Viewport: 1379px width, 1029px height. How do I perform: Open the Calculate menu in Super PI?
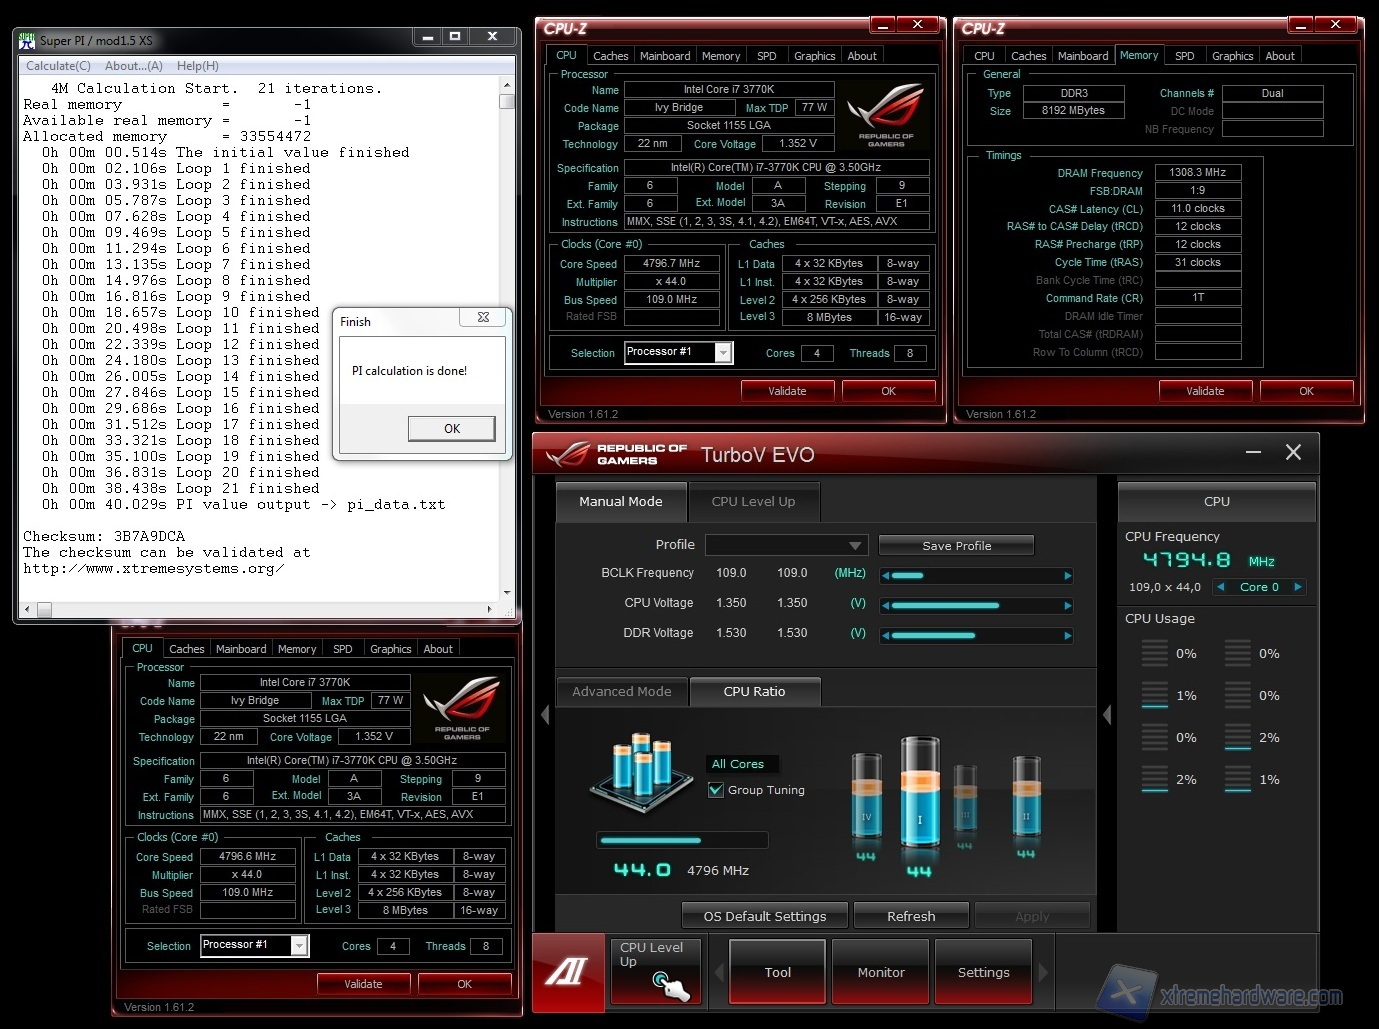coord(58,66)
